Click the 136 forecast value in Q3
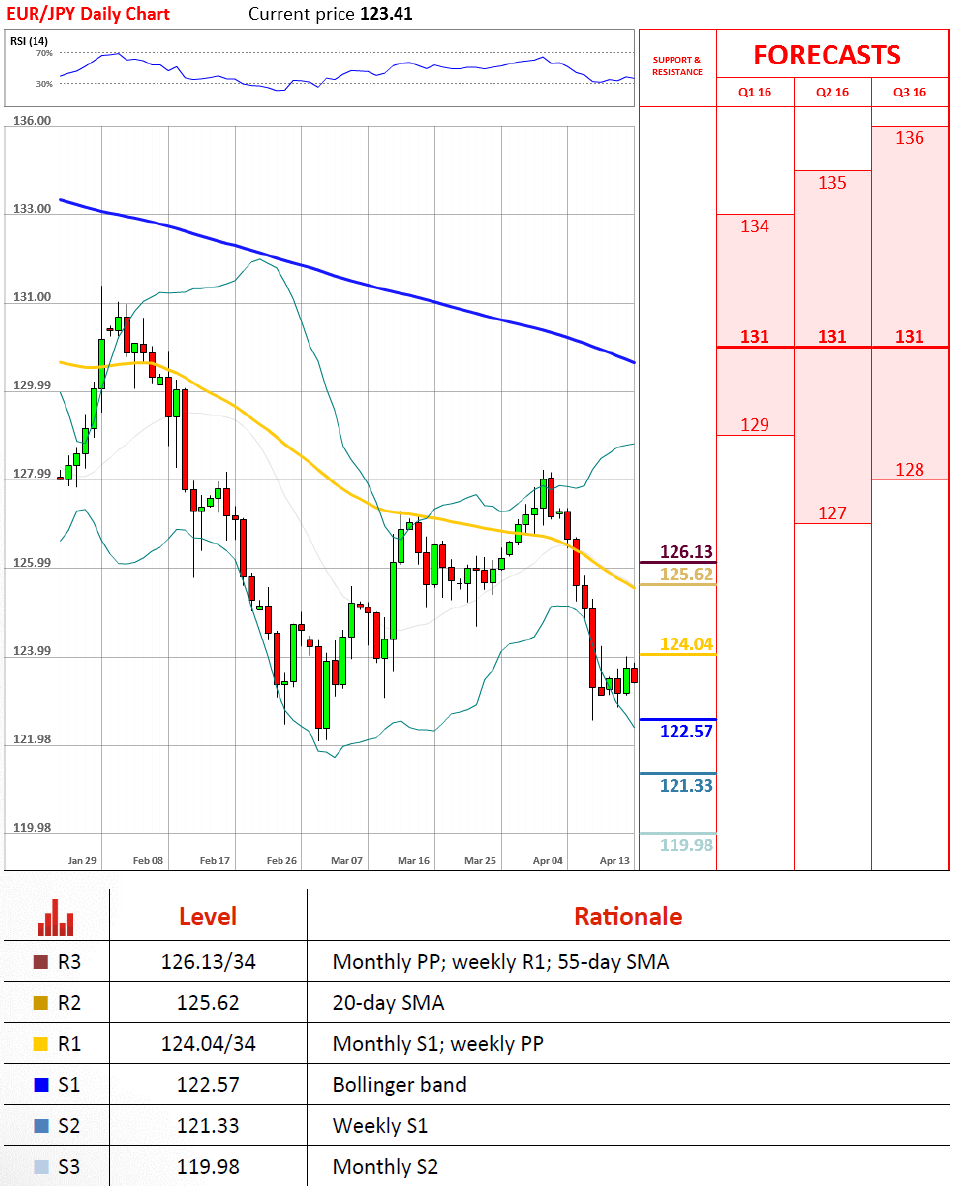Screen dimensions: 963x1186 pos(909,138)
